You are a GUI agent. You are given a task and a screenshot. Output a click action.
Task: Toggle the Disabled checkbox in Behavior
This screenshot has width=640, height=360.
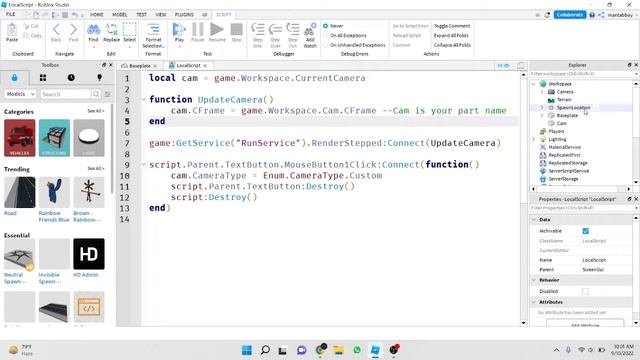click(586, 291)
